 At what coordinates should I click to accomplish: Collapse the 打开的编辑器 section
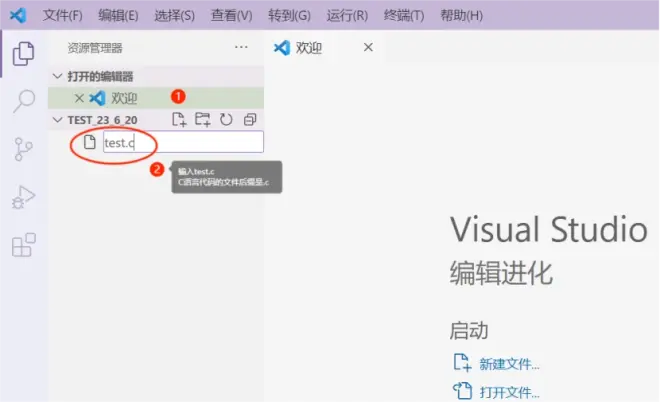tap(57, 76)
